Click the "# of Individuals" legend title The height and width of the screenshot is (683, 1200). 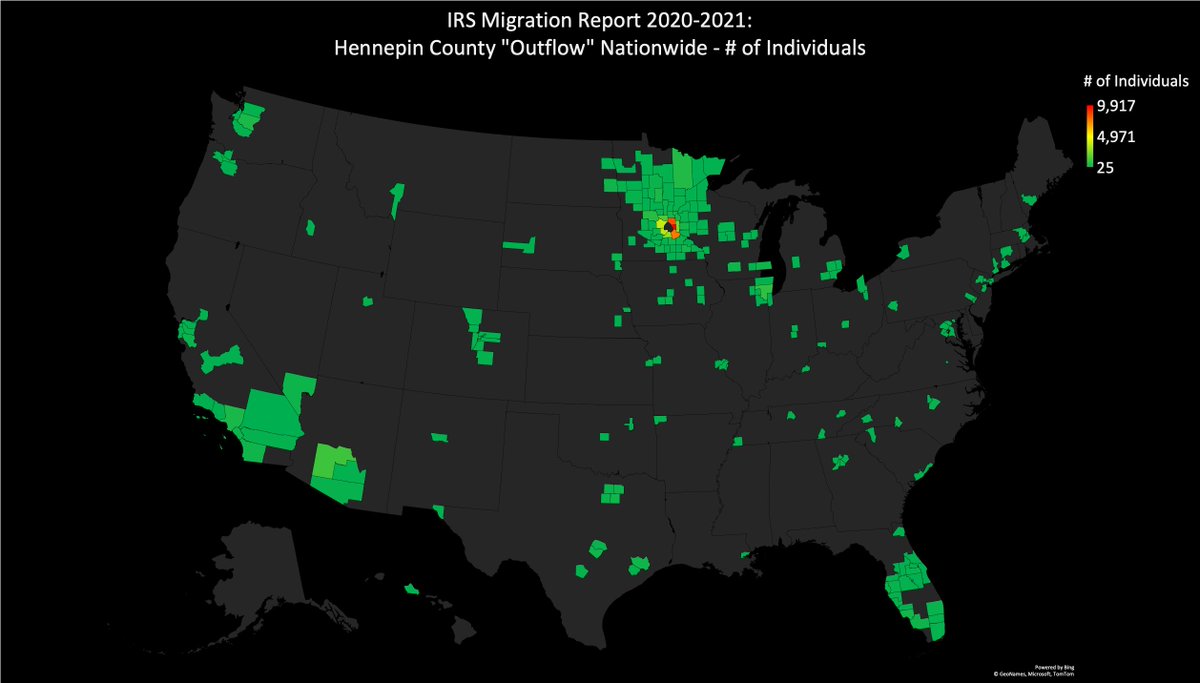[x=1137, y=80]
